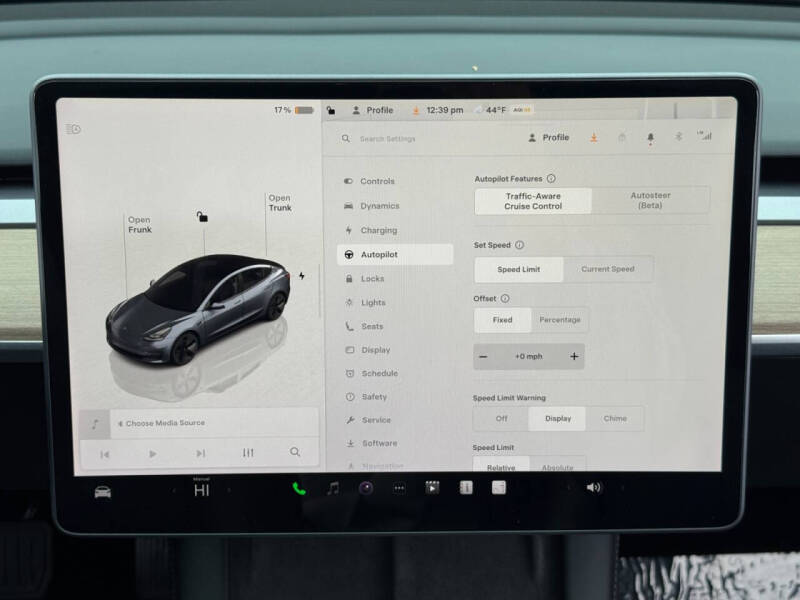Enable Chime for Speed Limit Warning

615,418
